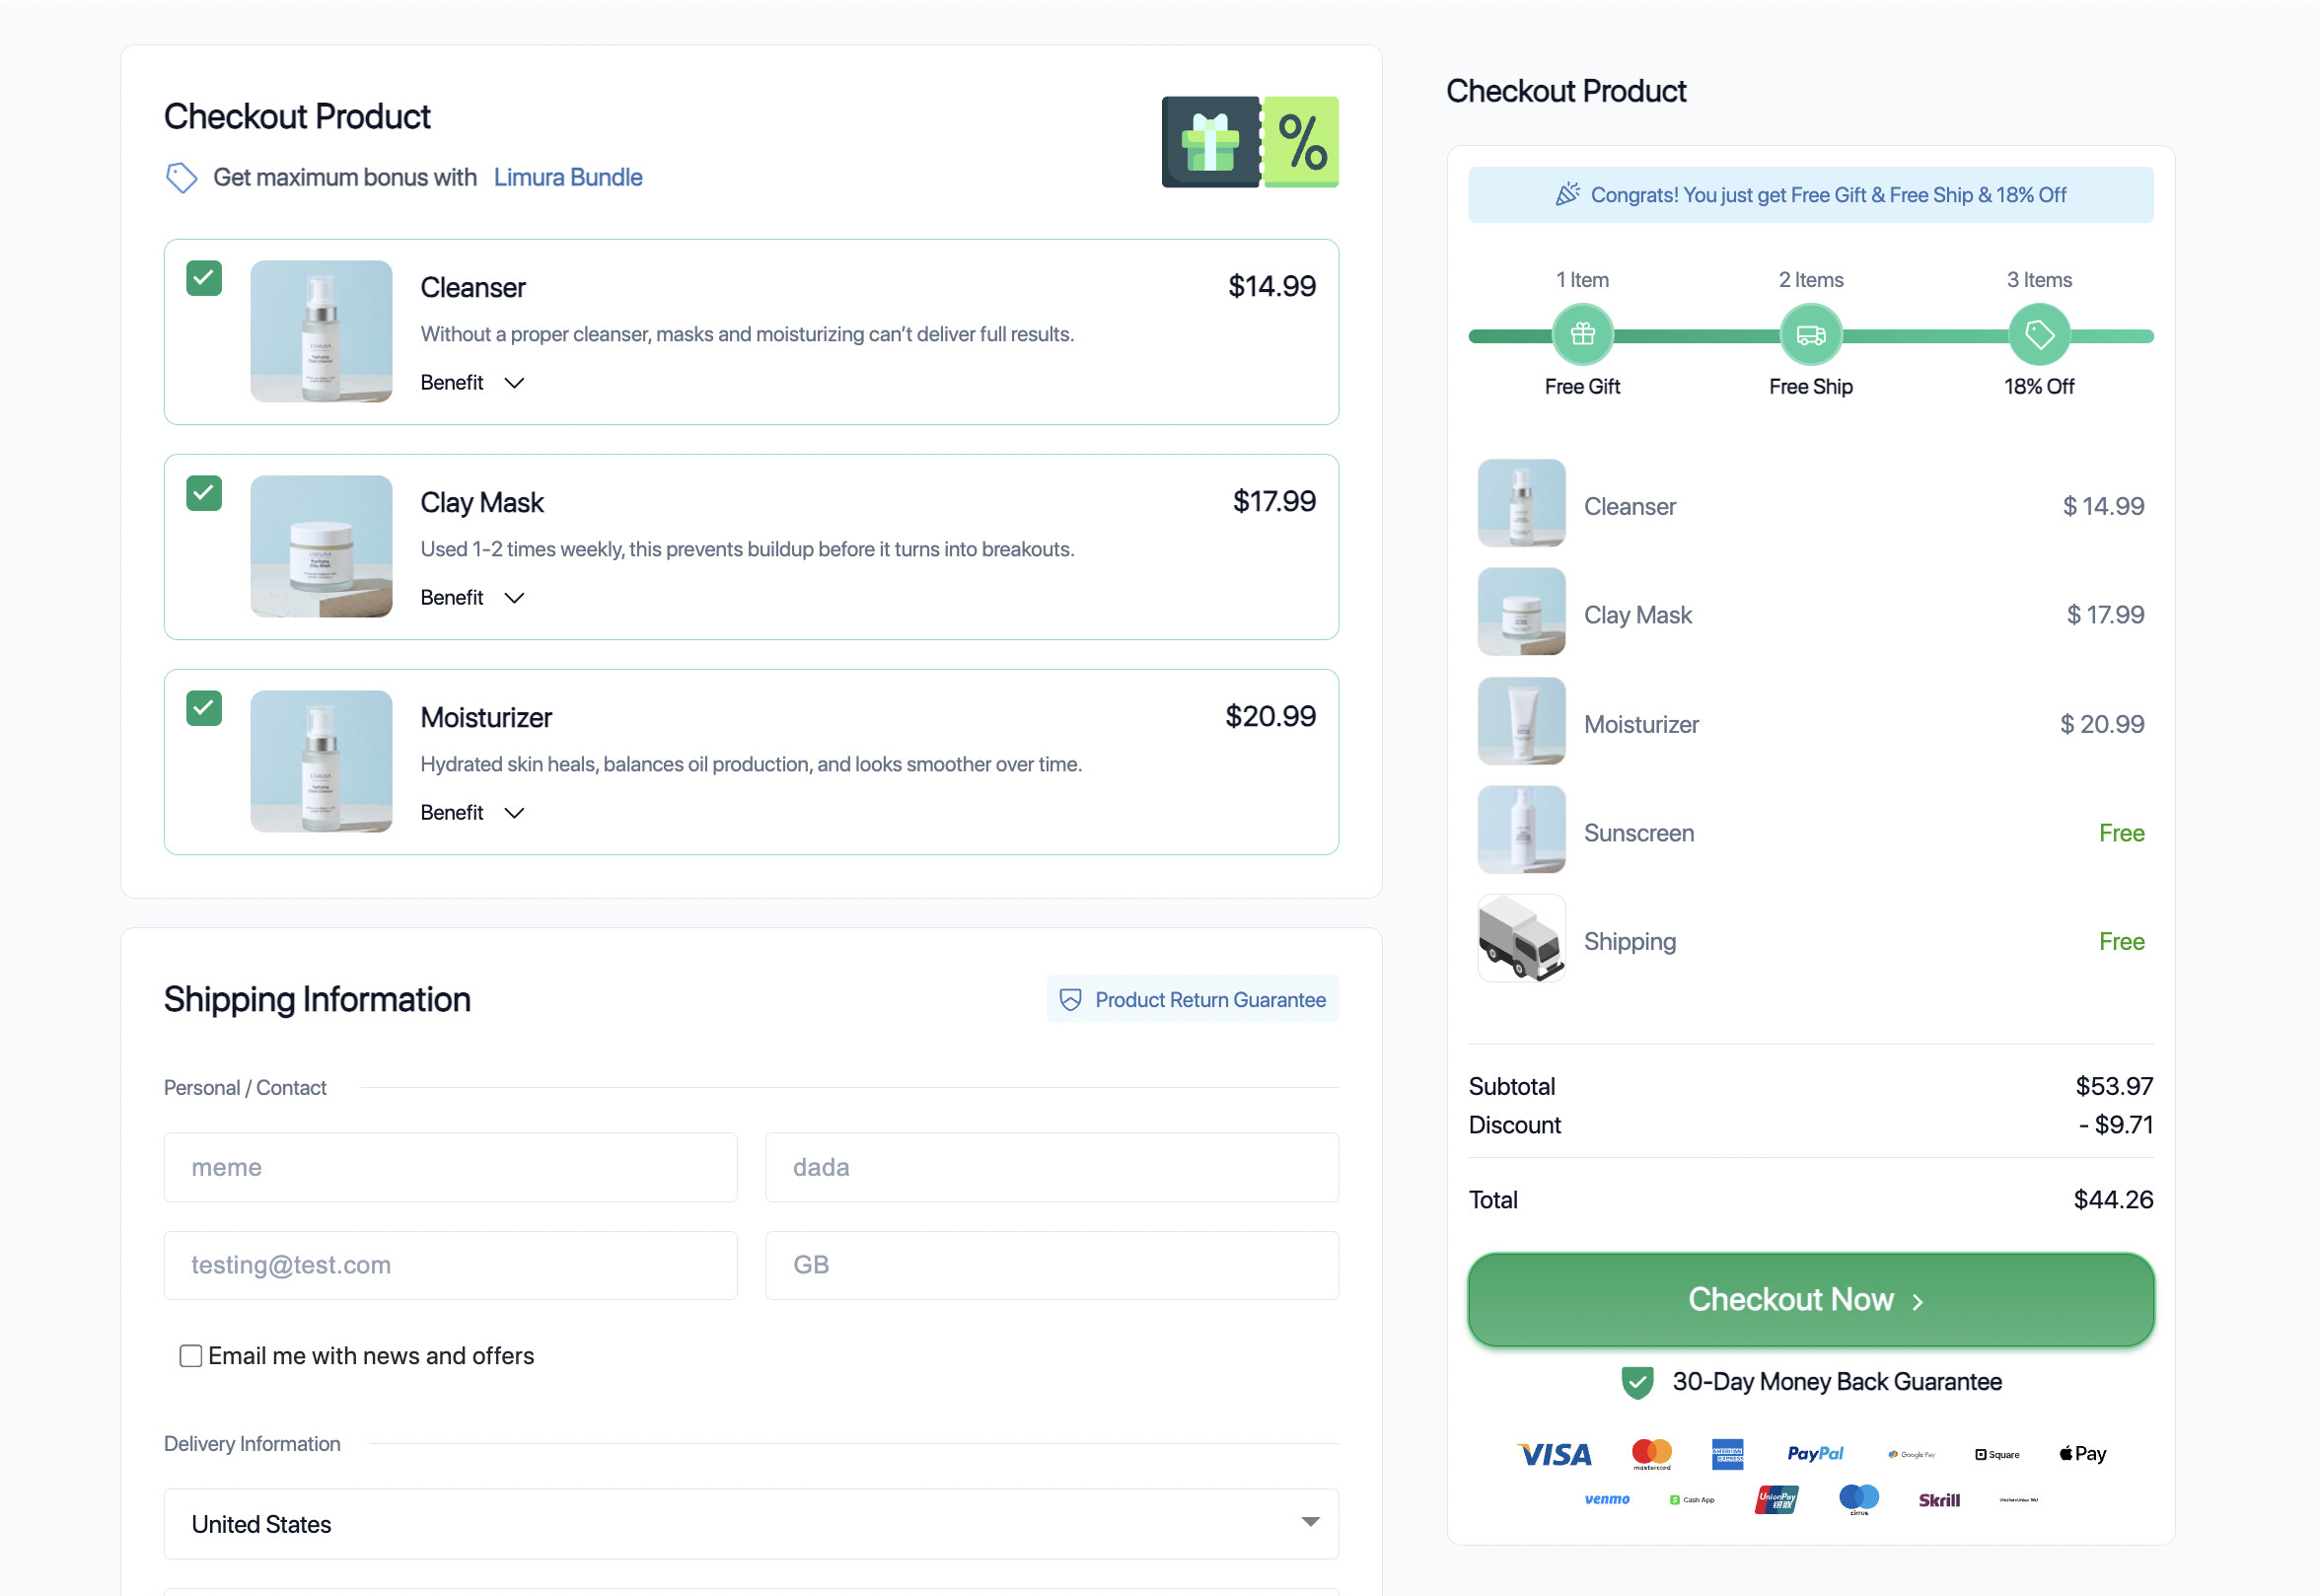Open the Limura Bundle link
Image resolution: width=2320 pixels, height=1596 pixels.
tap(567, 178)
